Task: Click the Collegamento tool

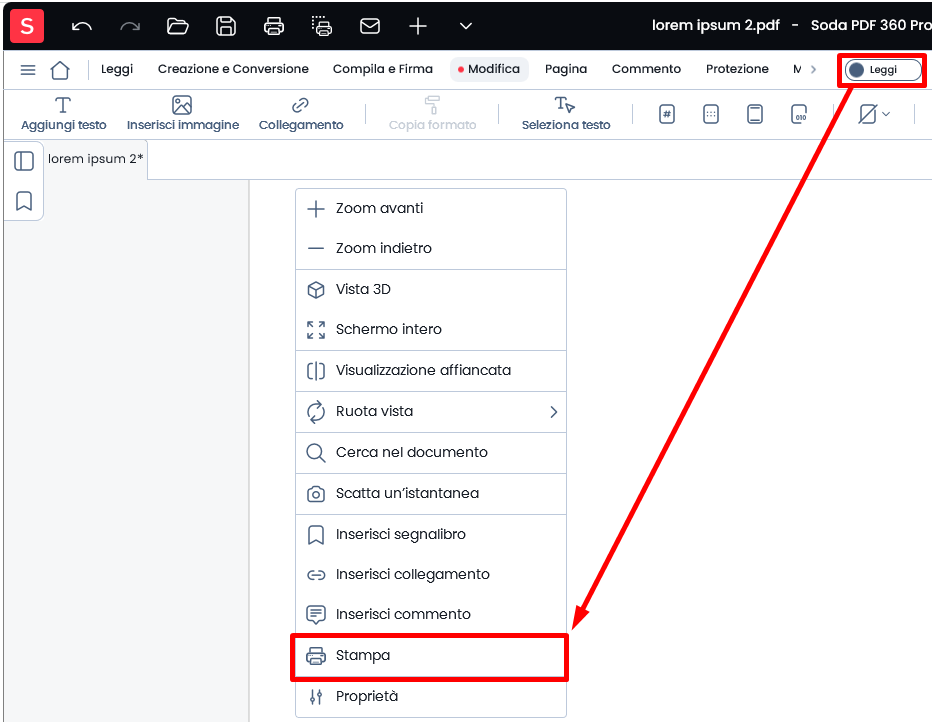Action: (x=301, y=113)
